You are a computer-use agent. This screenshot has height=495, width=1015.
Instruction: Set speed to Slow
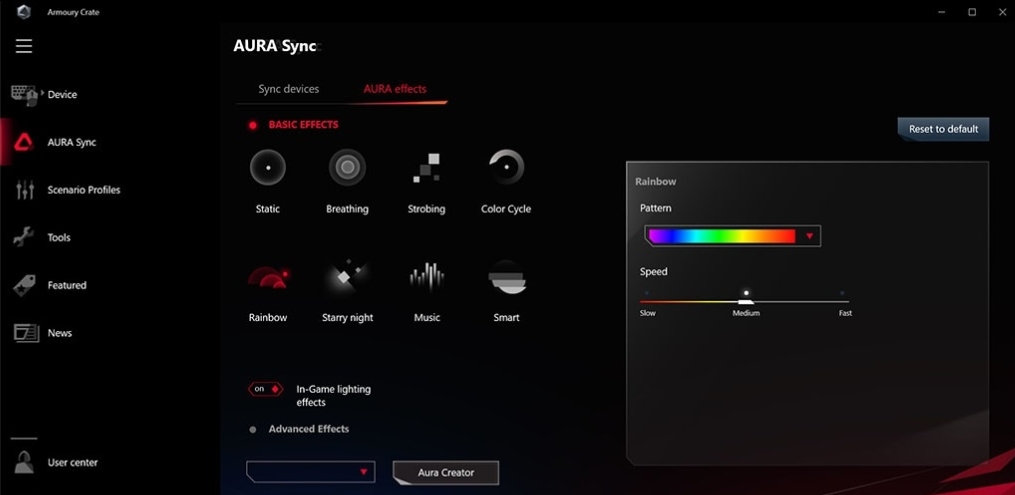(647, 313)
